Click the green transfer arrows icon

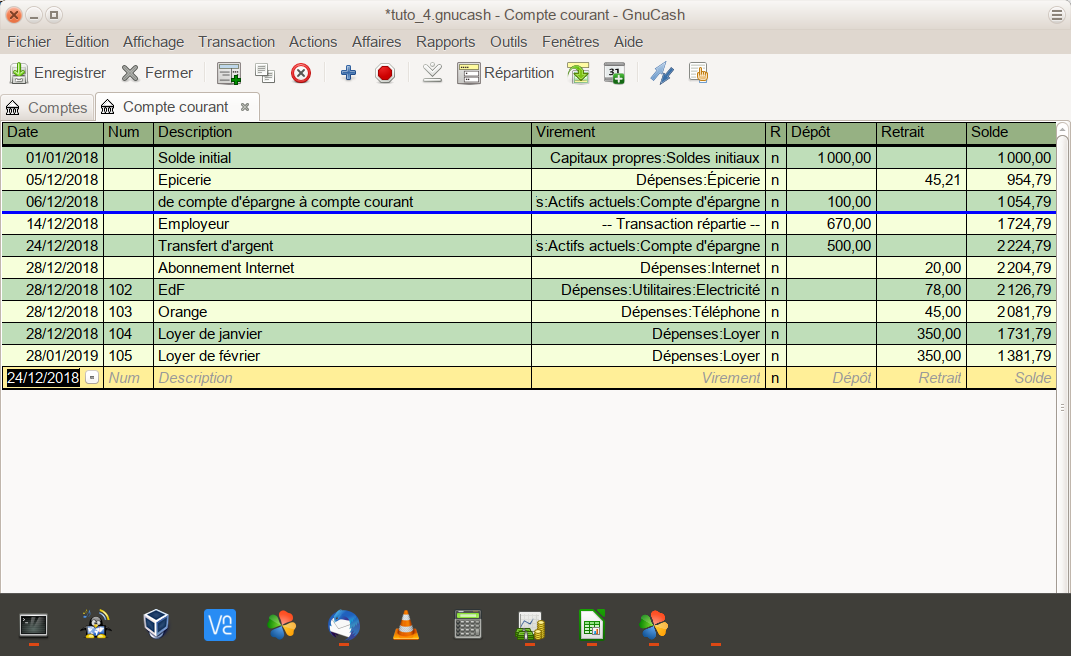(x=578, y=73)
